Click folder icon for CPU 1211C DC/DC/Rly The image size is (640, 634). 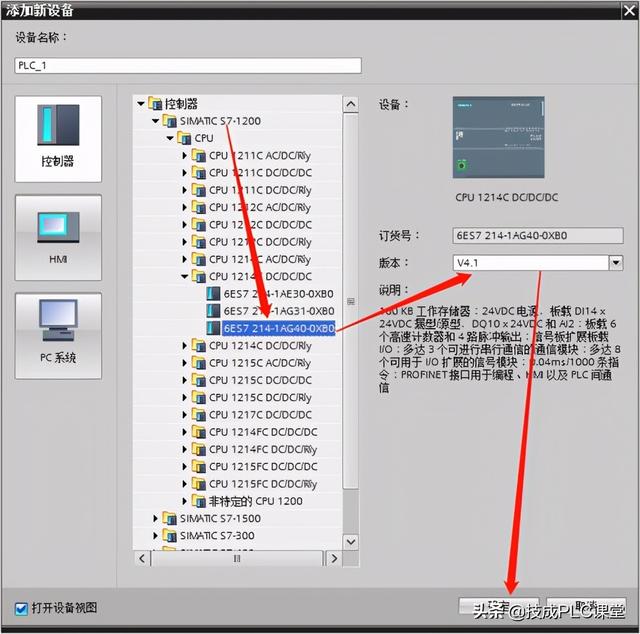point(199,190)
